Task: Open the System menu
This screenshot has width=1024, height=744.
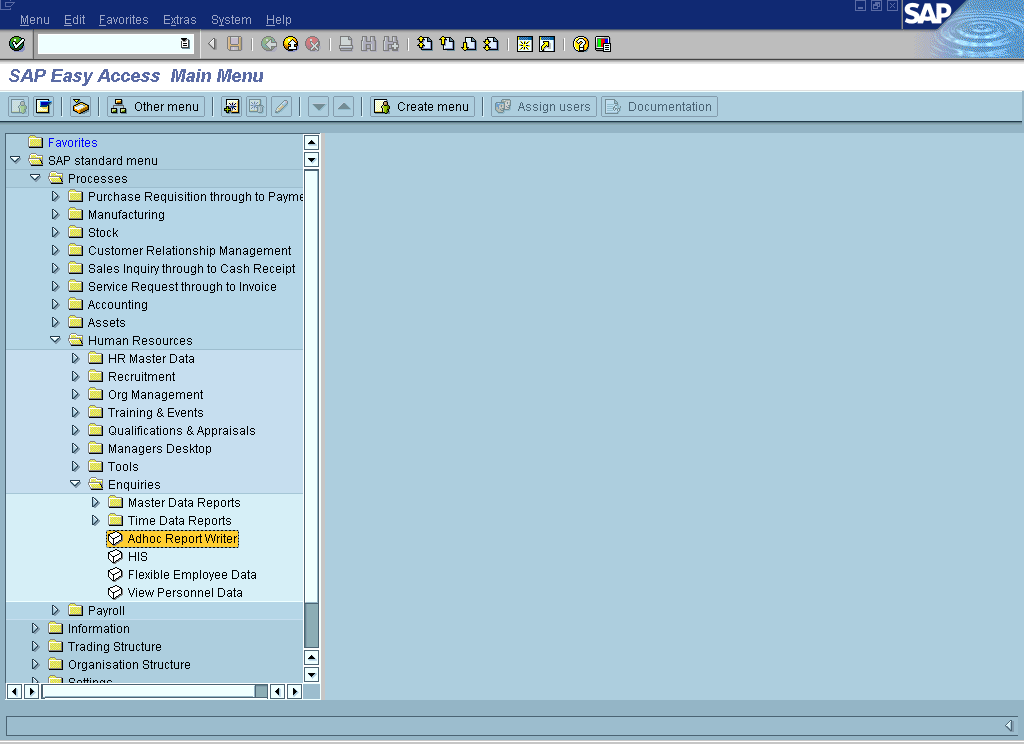Action: point(231,20)
